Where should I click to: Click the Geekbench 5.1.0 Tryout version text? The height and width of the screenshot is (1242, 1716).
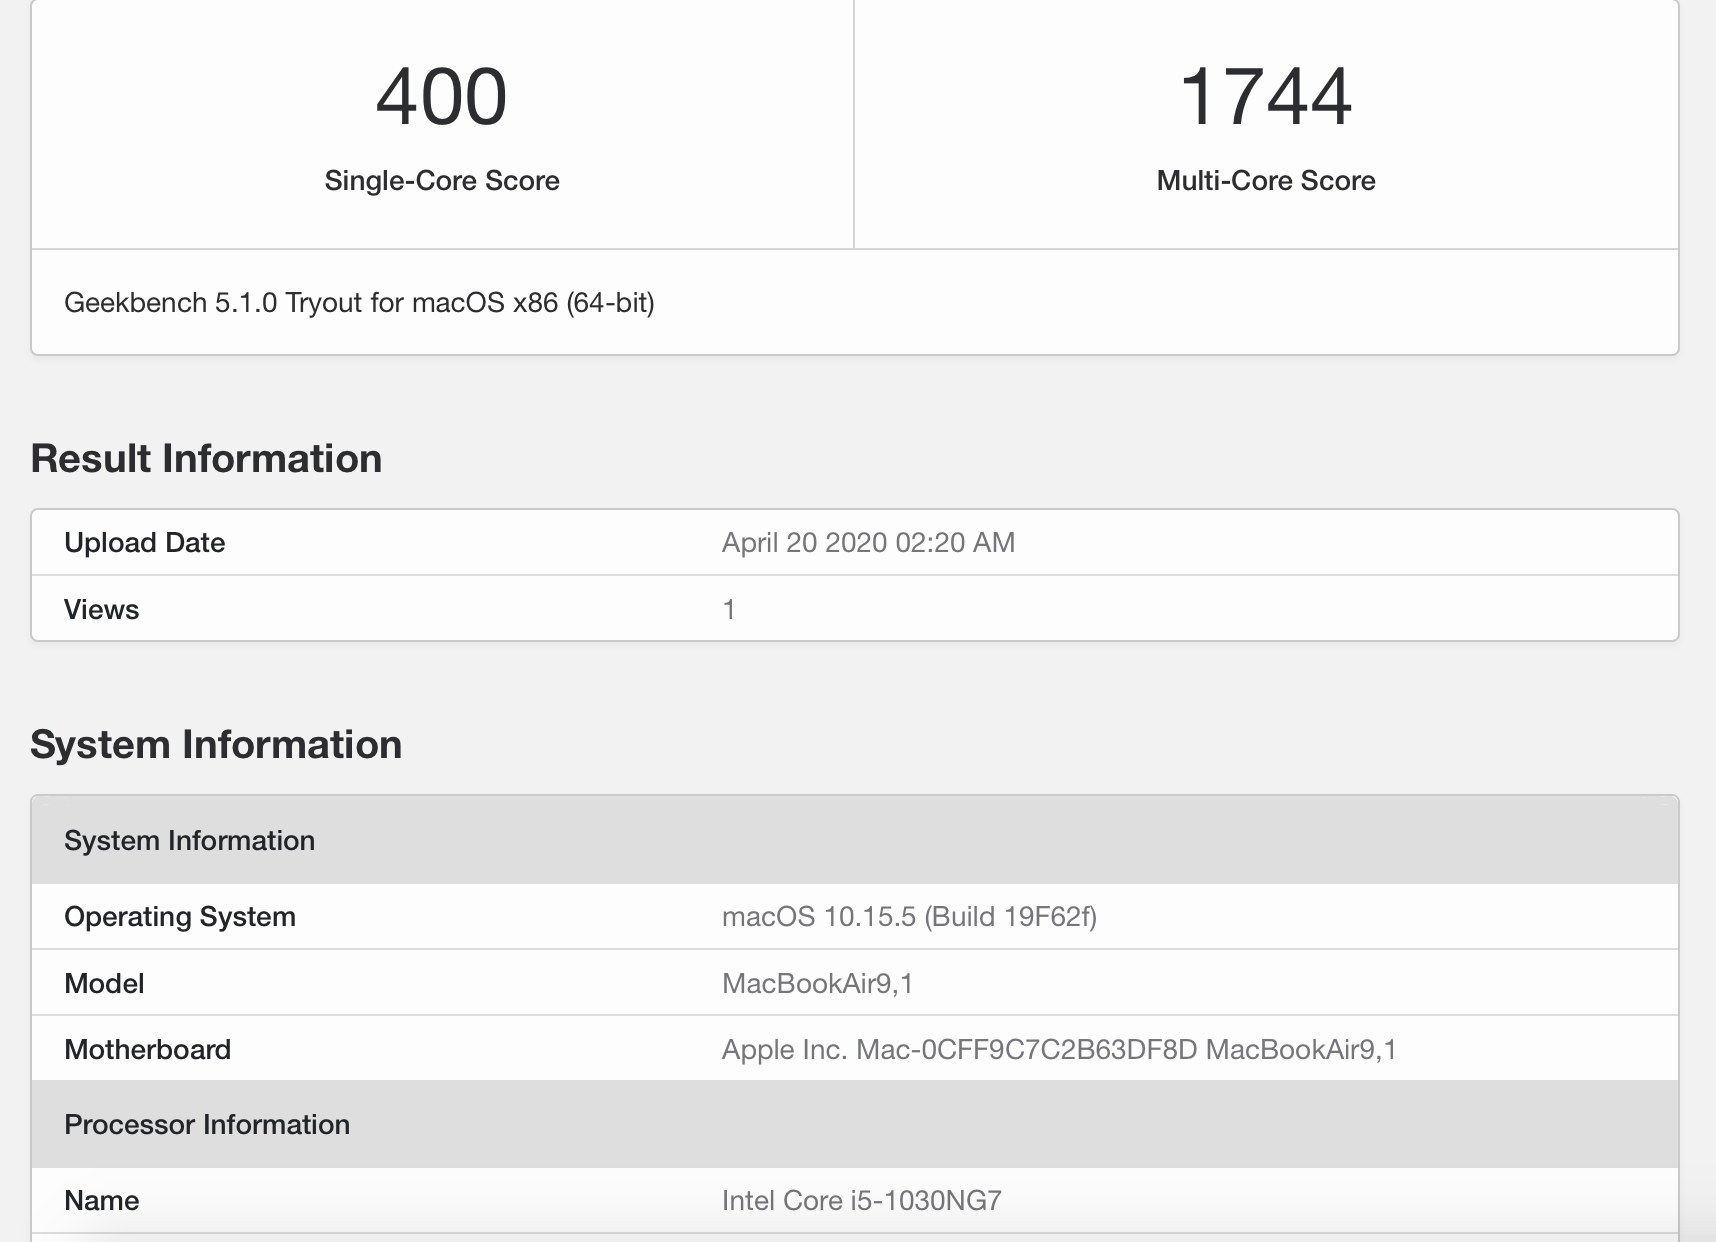(359, 303)
